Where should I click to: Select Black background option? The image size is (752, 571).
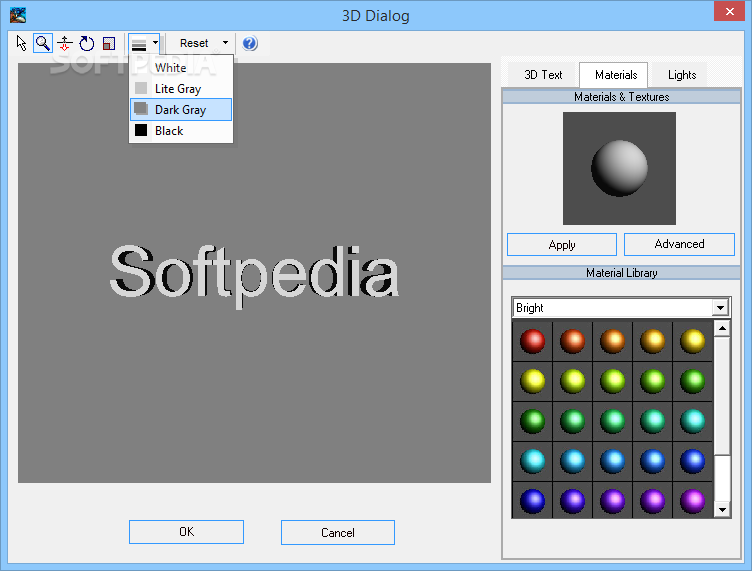[x=181, y=131]
